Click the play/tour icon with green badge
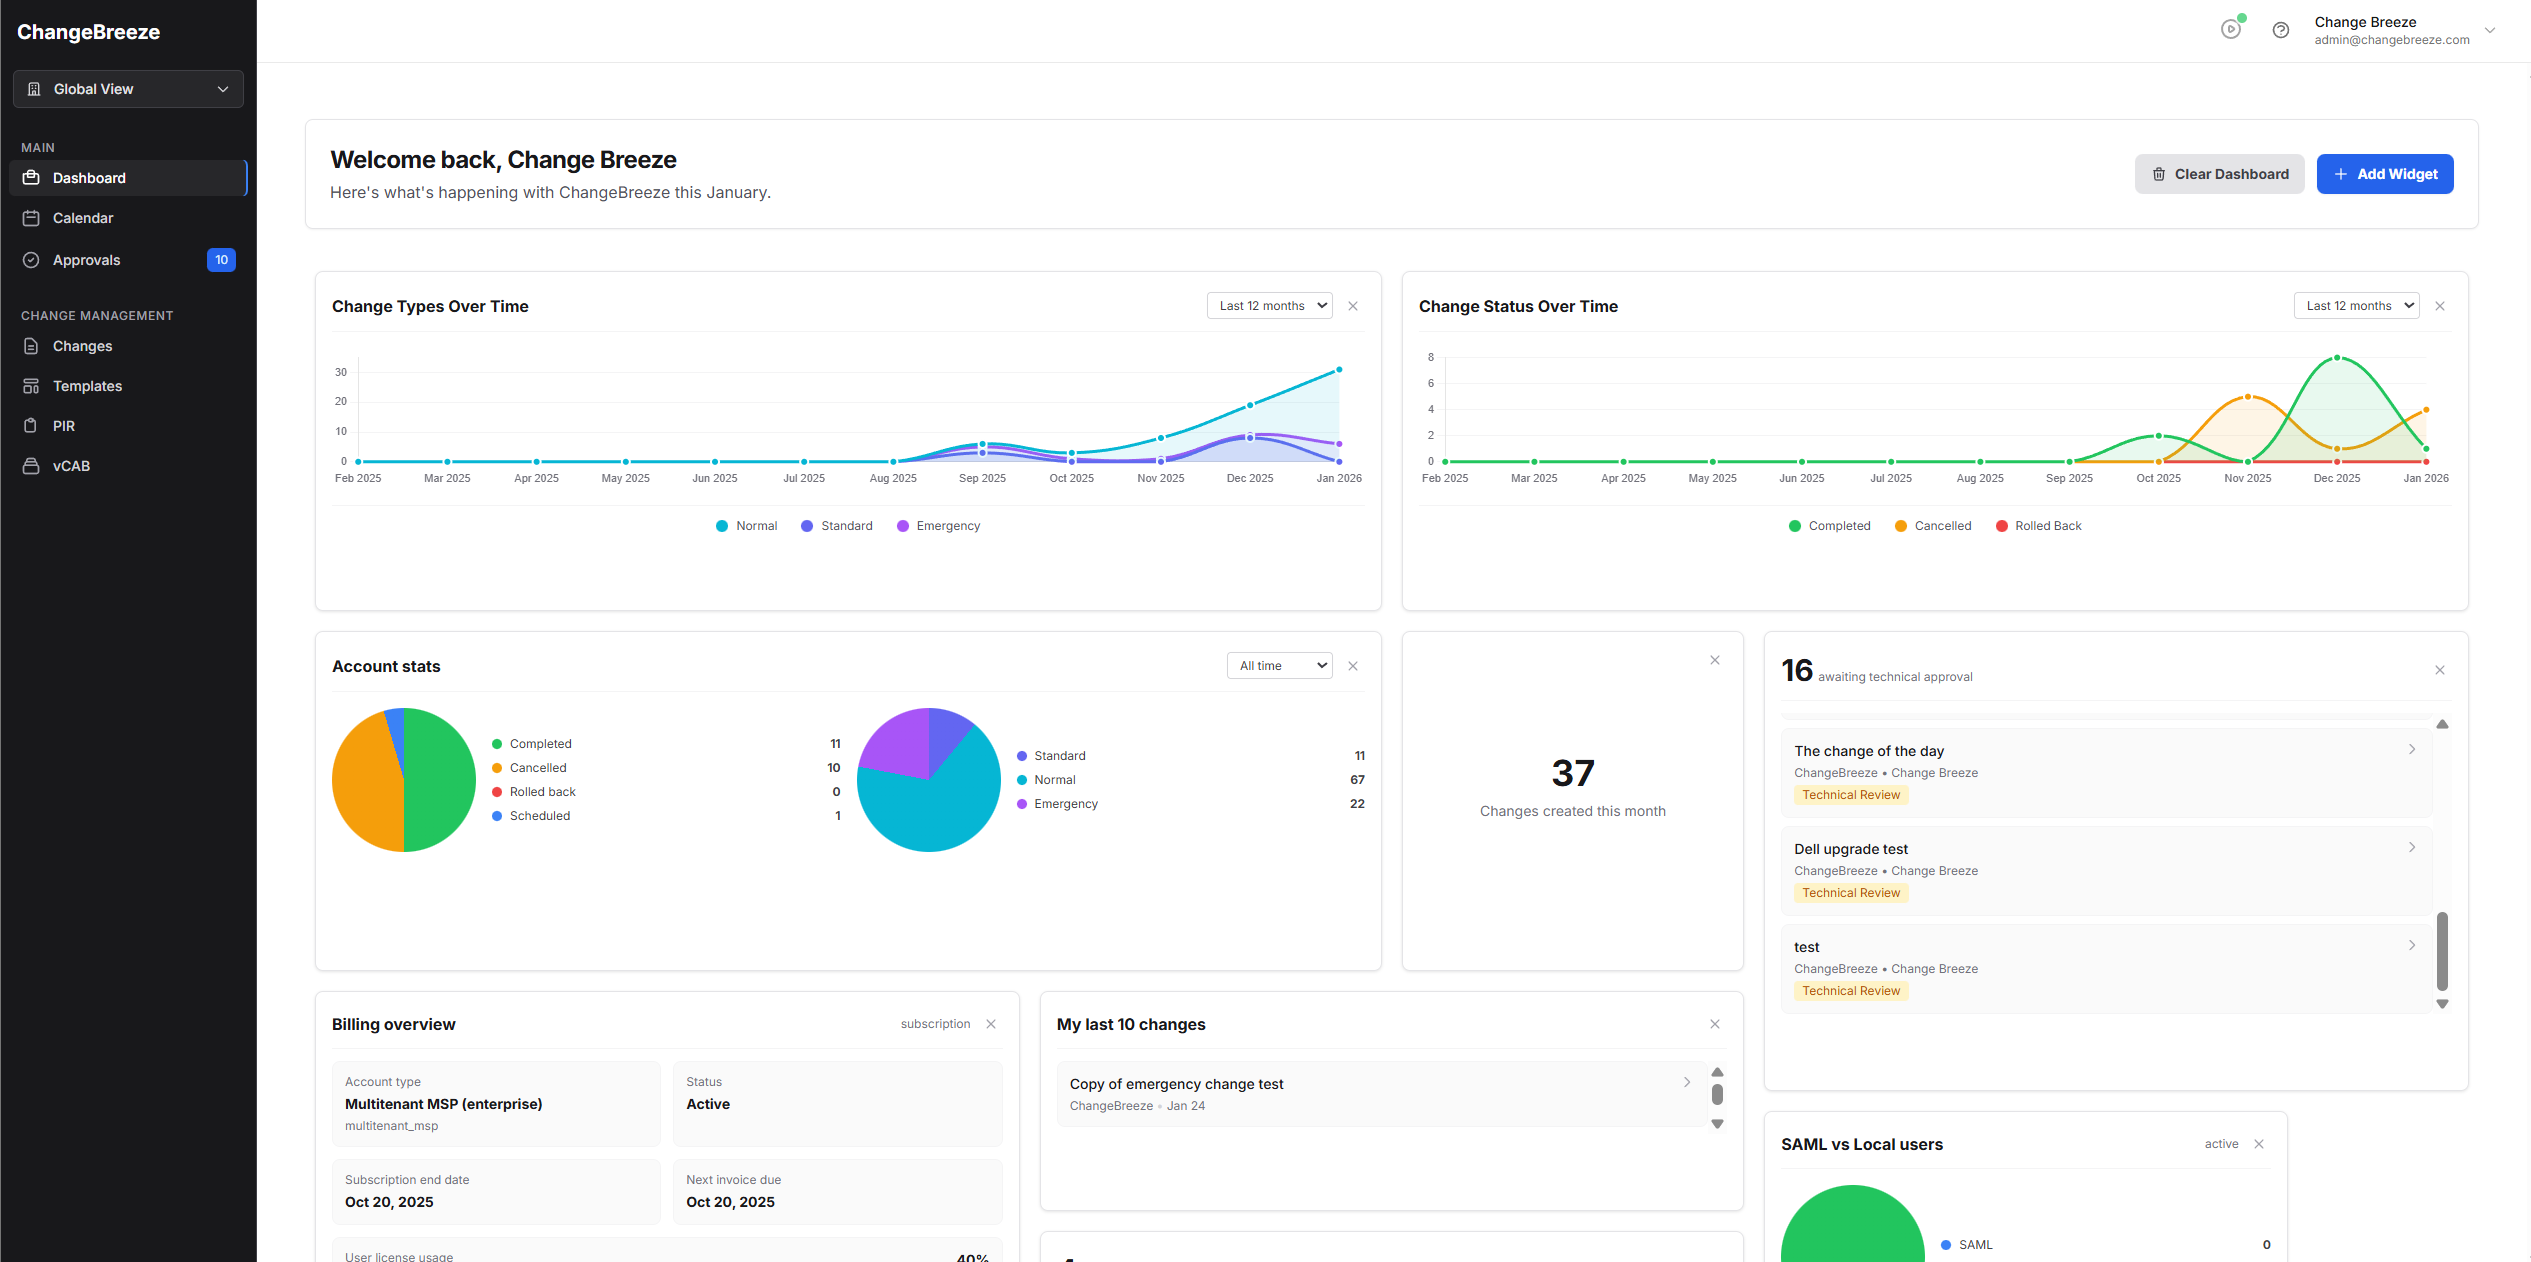This screenshot has height=1262, width=2531. coord(2231,30)
